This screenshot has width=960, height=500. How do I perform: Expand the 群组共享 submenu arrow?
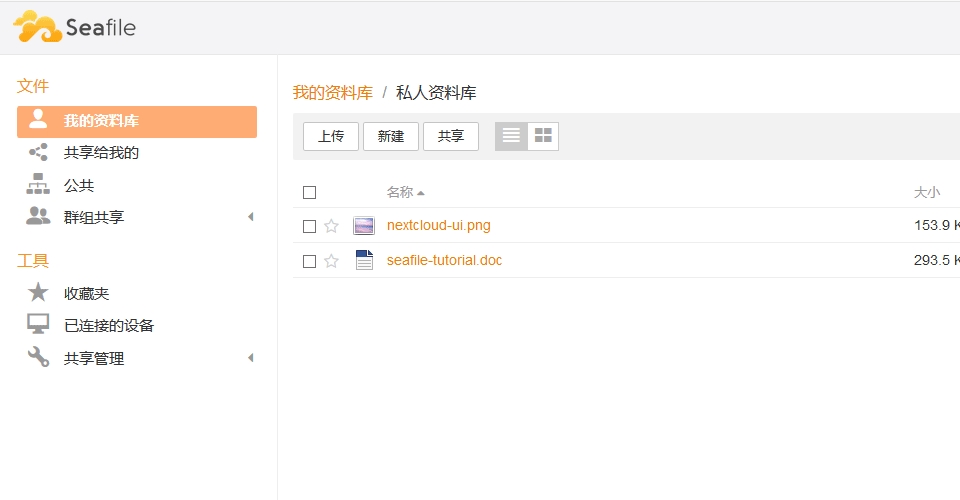pos(250,217)
